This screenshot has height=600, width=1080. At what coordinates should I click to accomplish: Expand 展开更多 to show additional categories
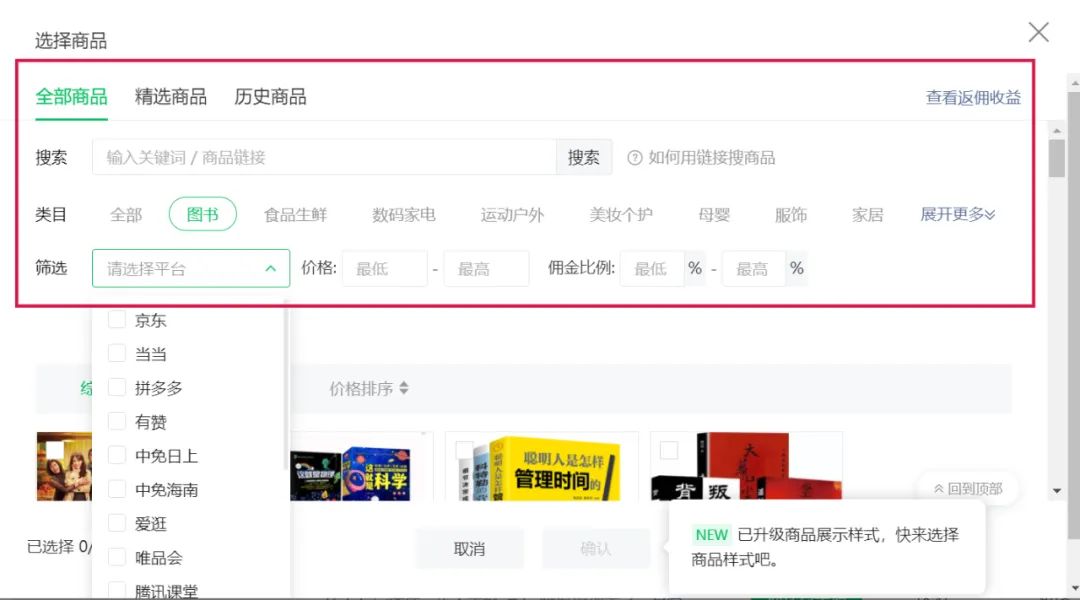[x=956, y=213]
